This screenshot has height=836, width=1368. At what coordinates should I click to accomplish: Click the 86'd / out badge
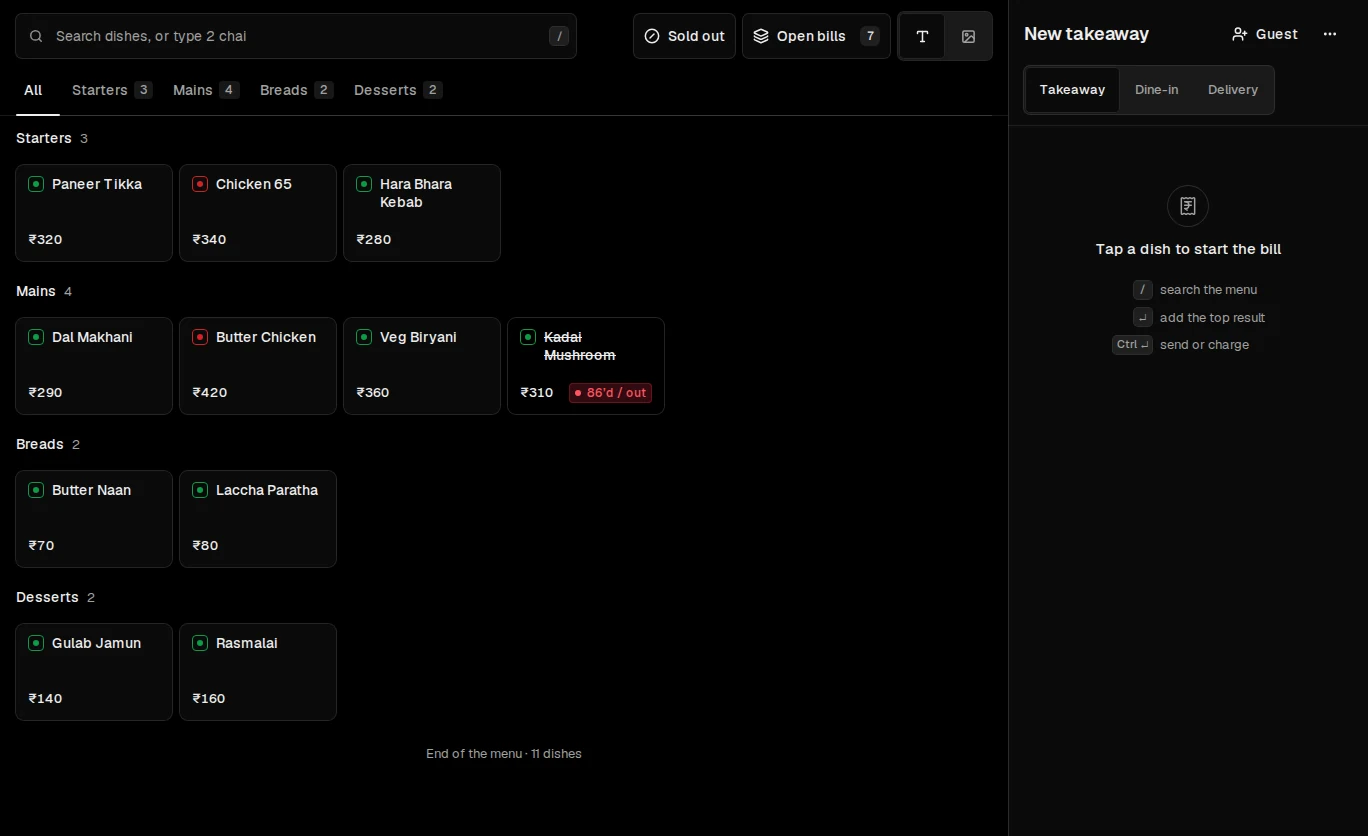click(610, 393)
